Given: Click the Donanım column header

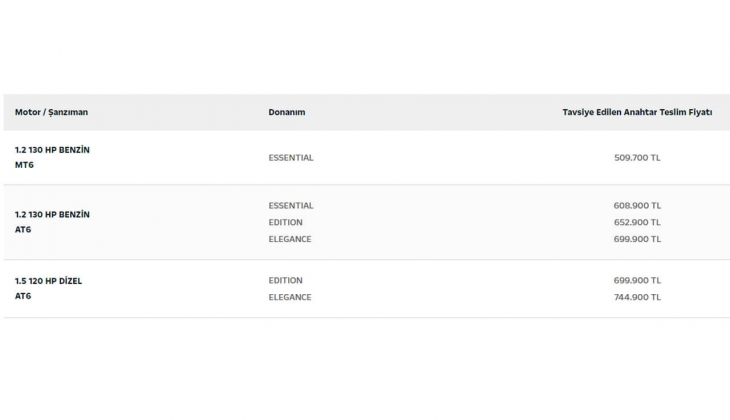Looking at the screenshot, I should pyautogui.click(x=287, y=112).
